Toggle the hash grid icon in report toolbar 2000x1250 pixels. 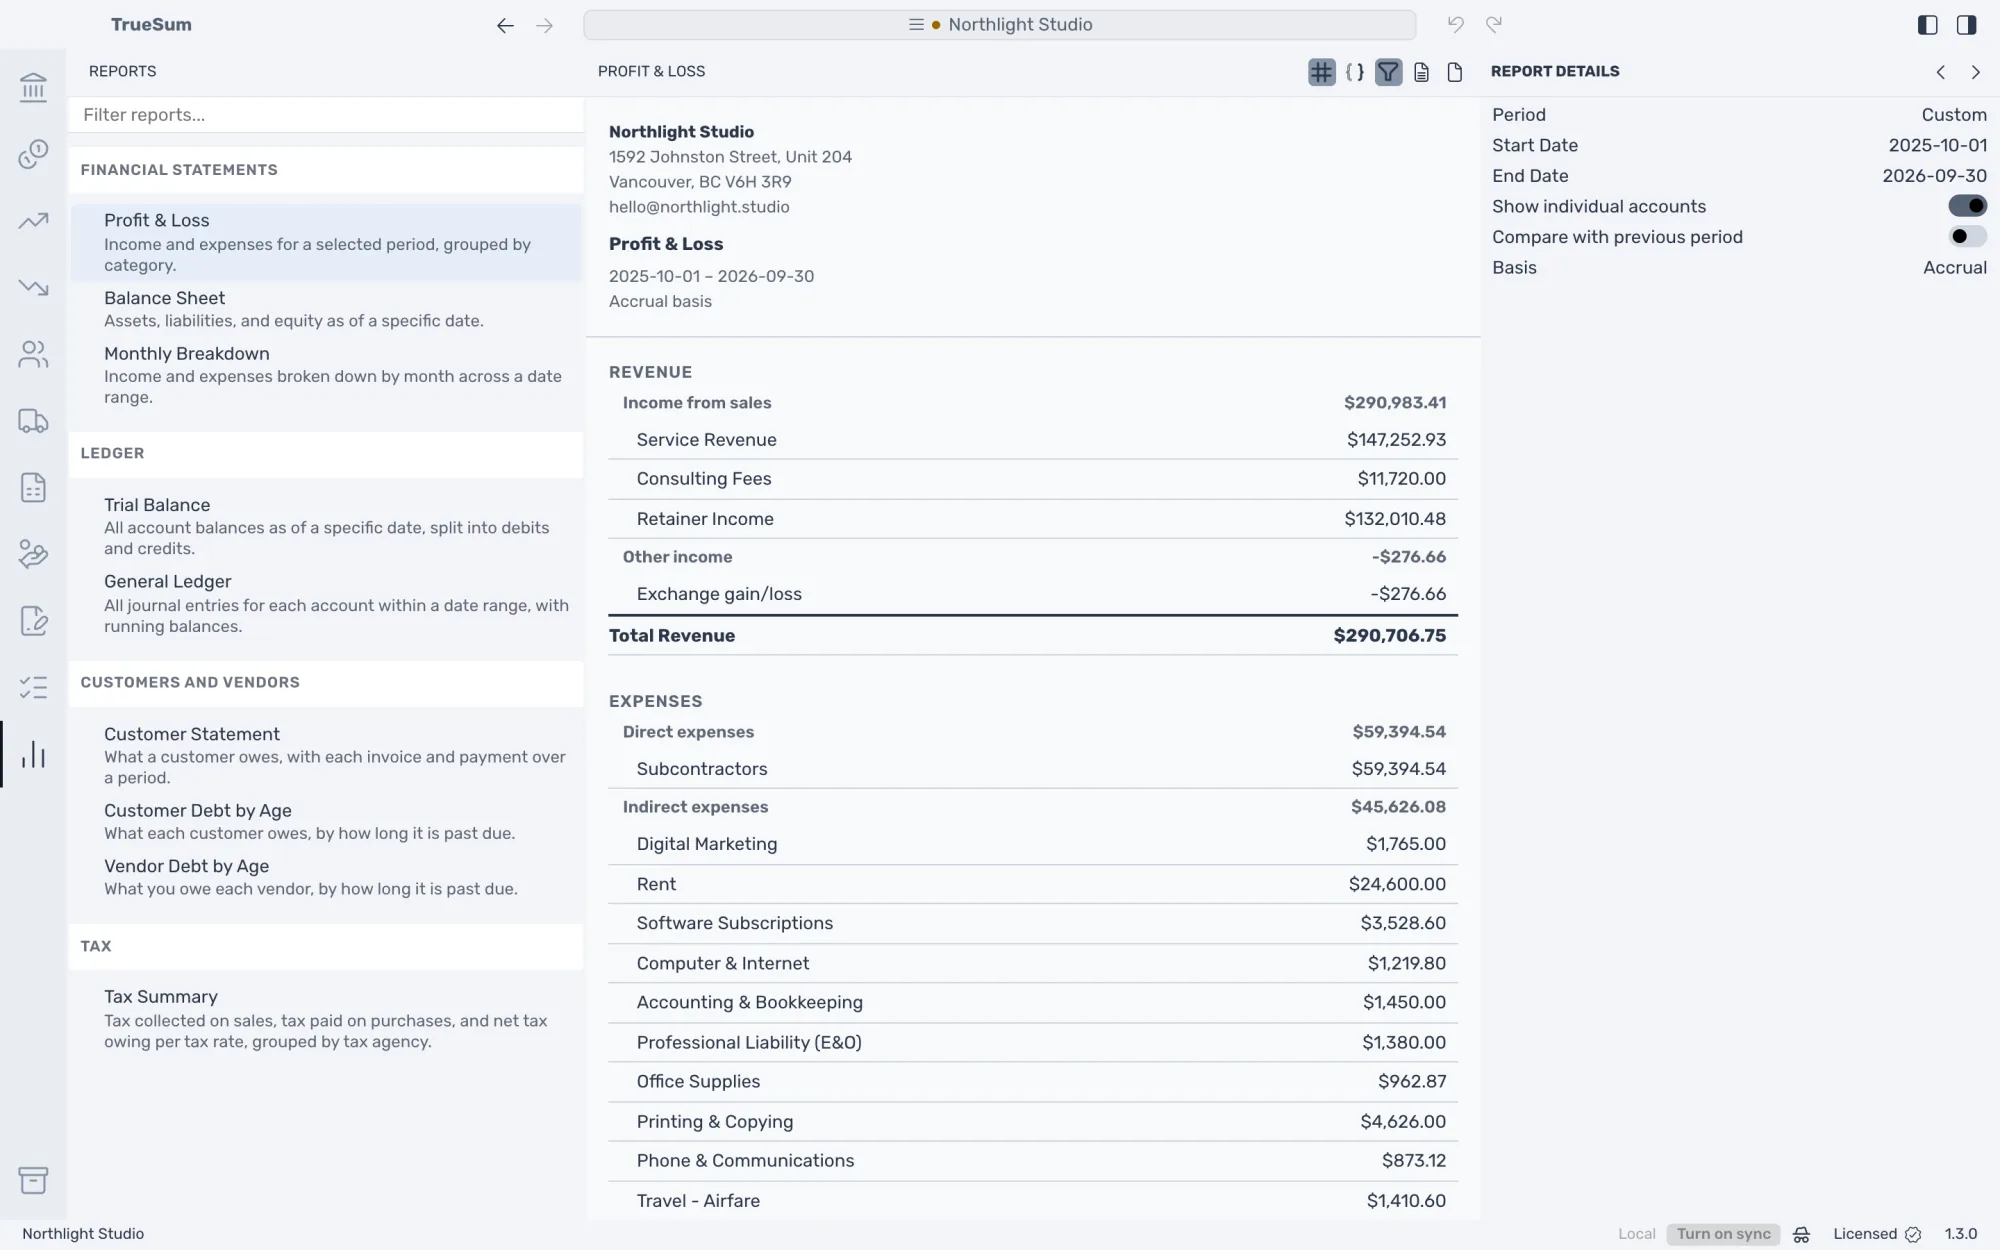click(1322, 72)
